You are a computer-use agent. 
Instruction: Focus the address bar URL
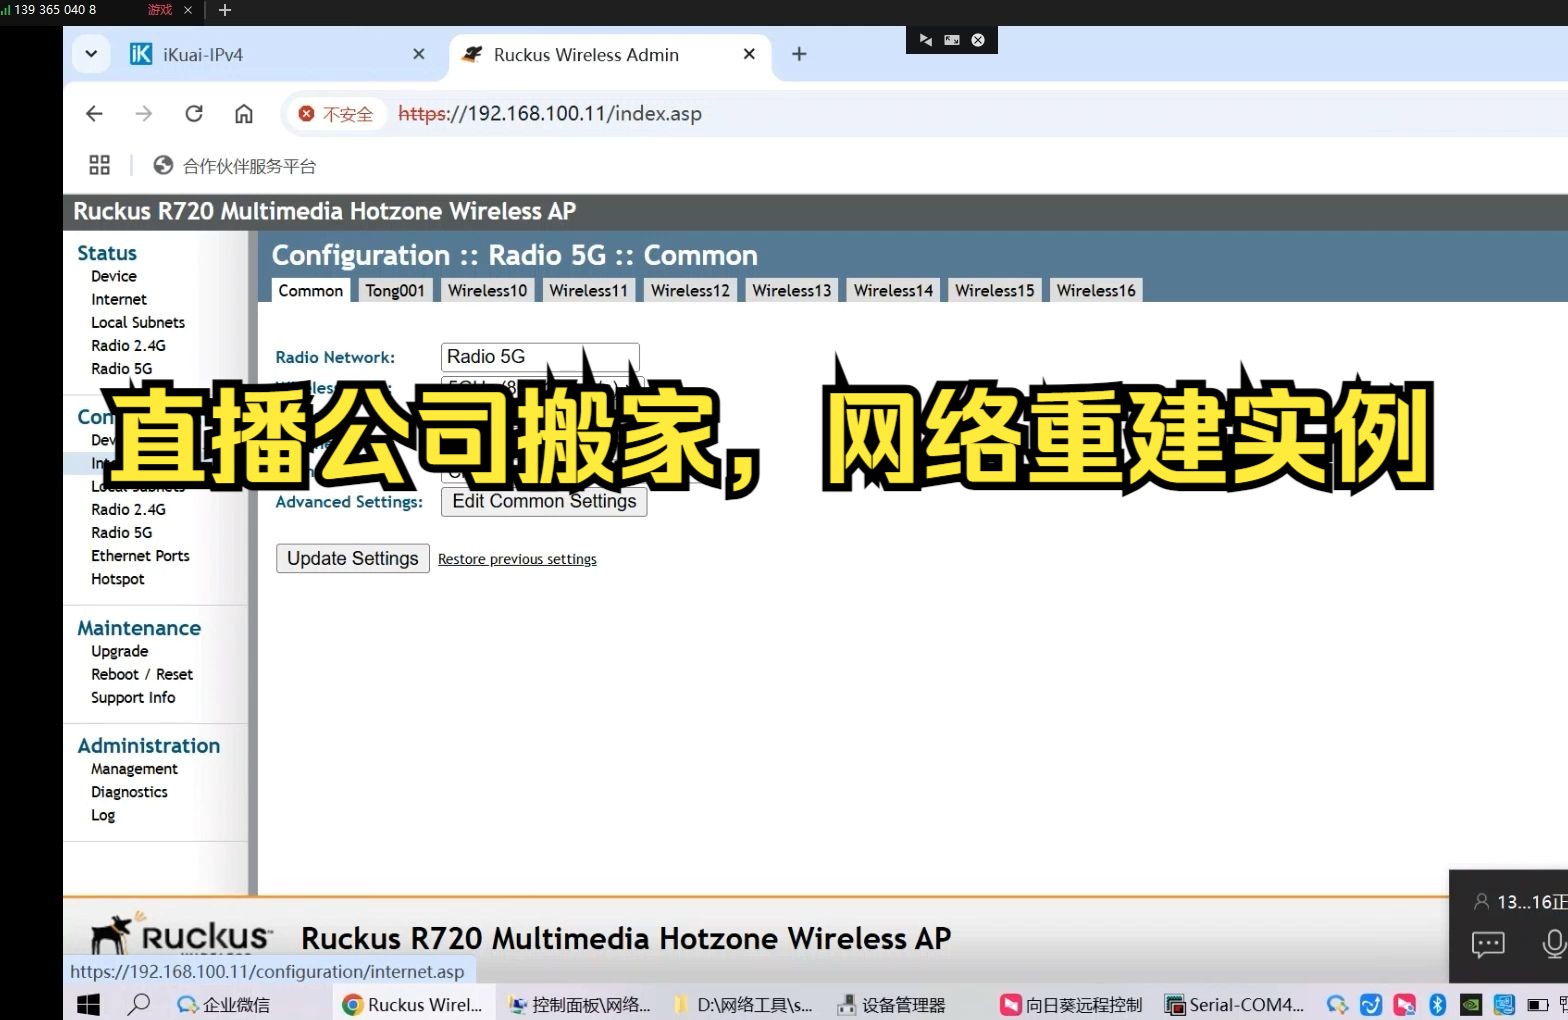tap(550, 113)
